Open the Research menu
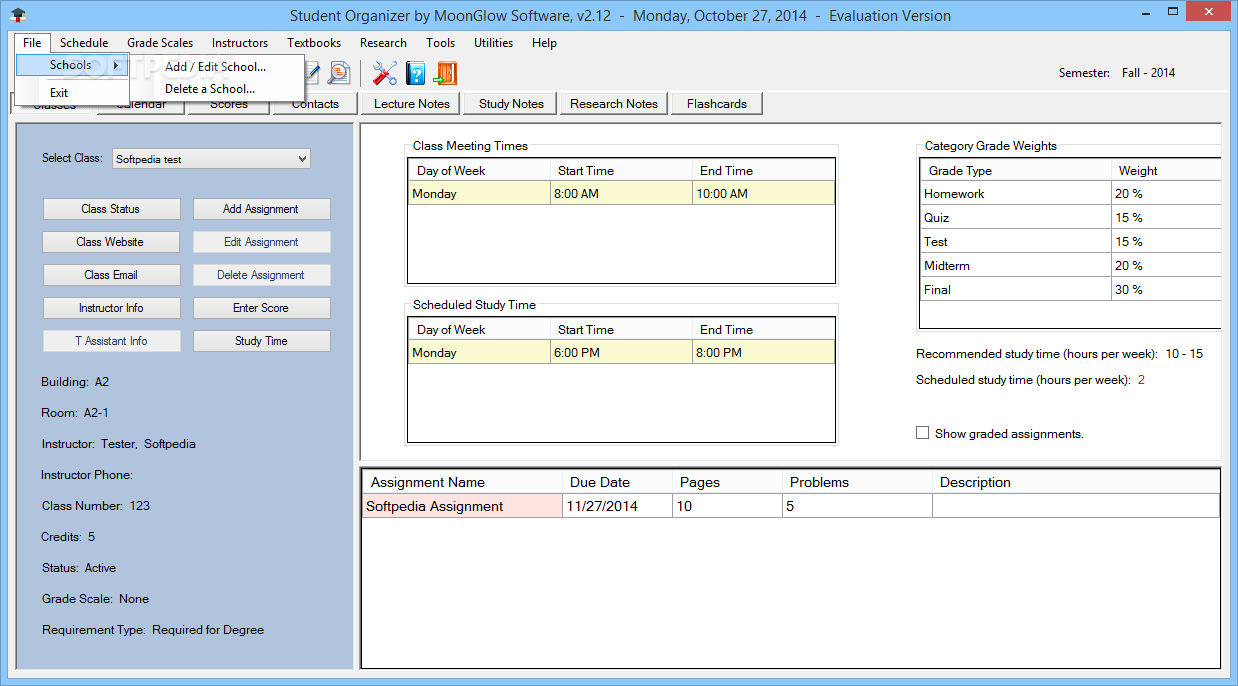Viewport: 1238px width, 686px height. (x=383, y=43)
